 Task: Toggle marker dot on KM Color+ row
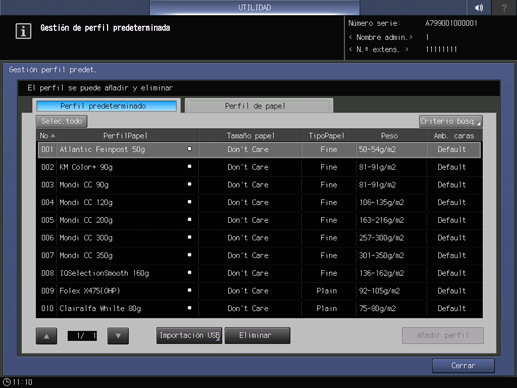[189, 166]
